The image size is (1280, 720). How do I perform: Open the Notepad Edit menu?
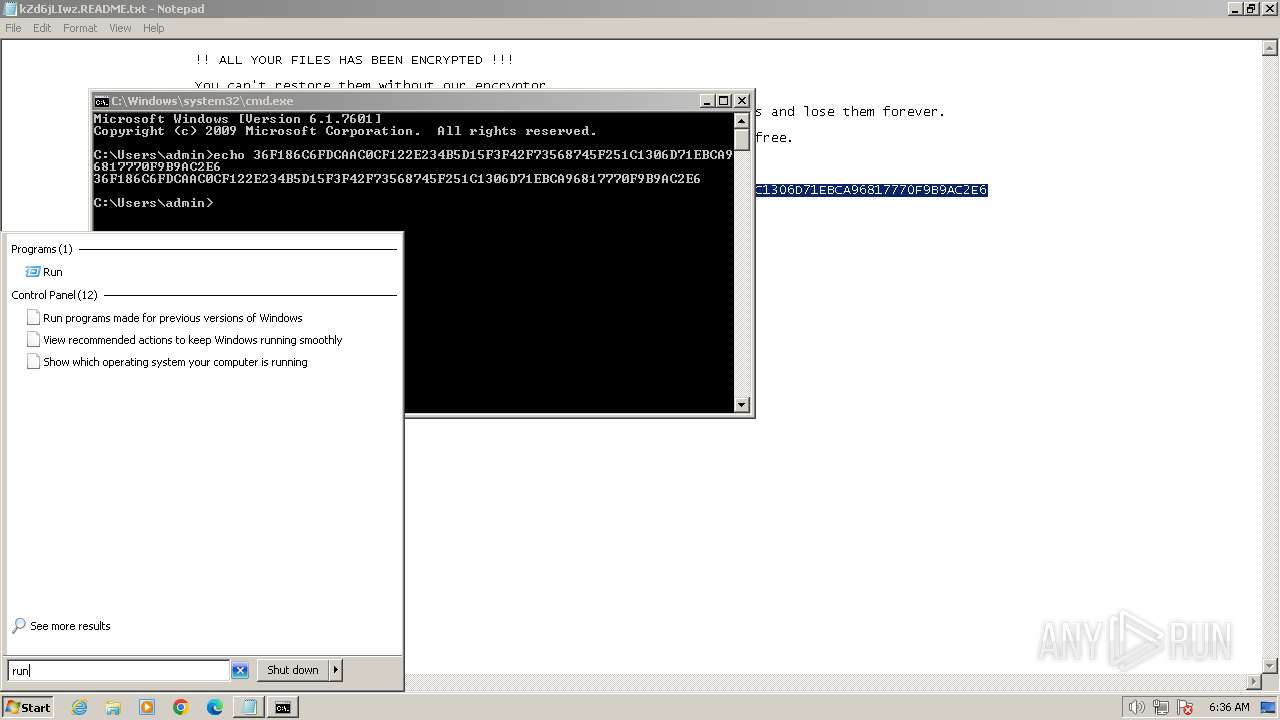click(42, 28)
